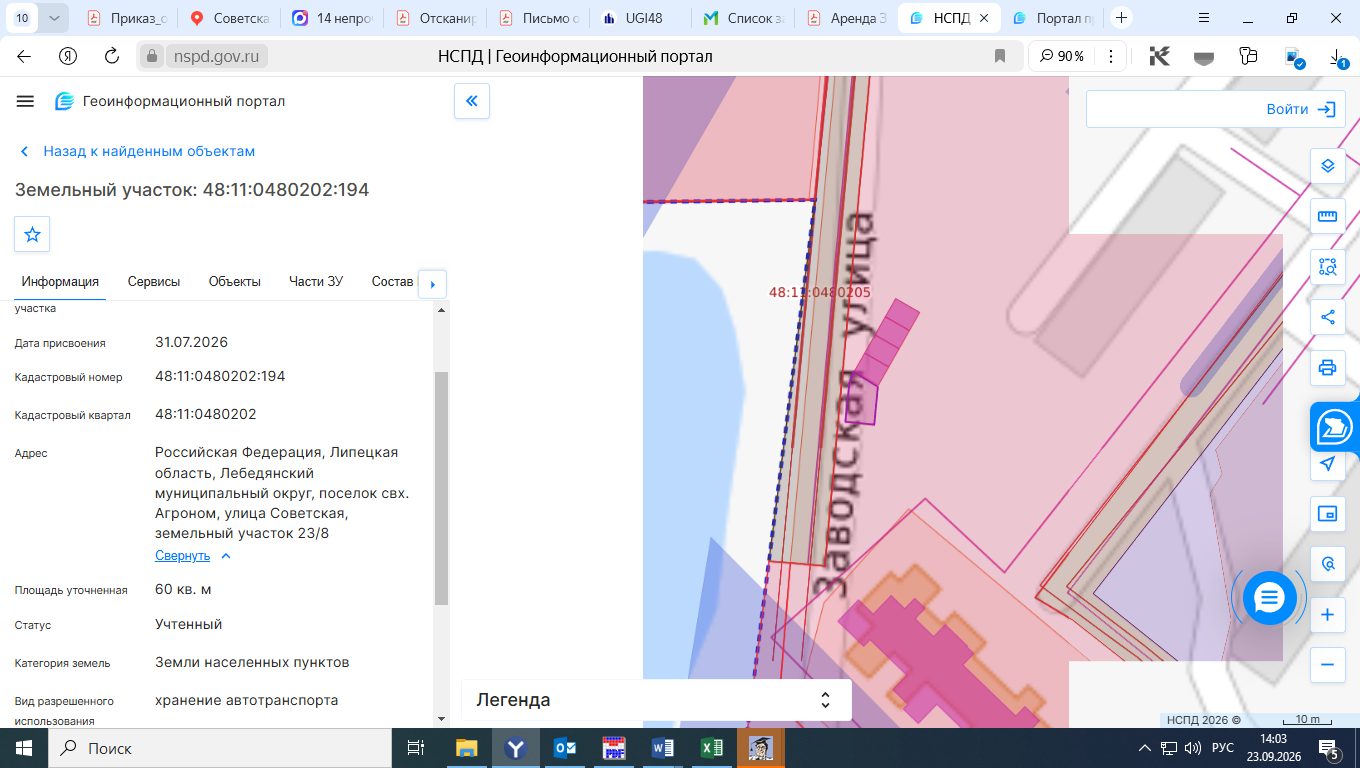
Task: Click the Геоинформационный портал logo
Action: [170, 101]
